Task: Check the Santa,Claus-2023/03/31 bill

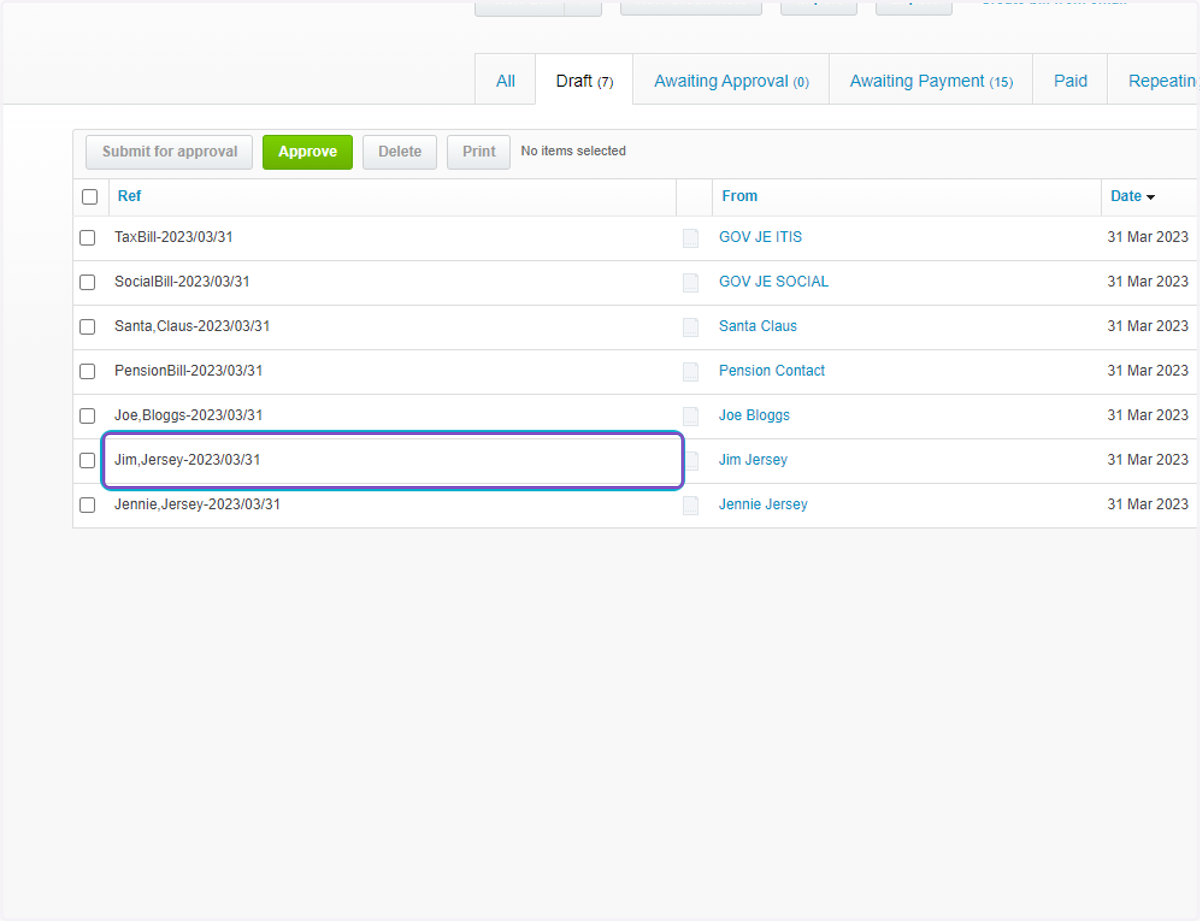Action: 88,327
